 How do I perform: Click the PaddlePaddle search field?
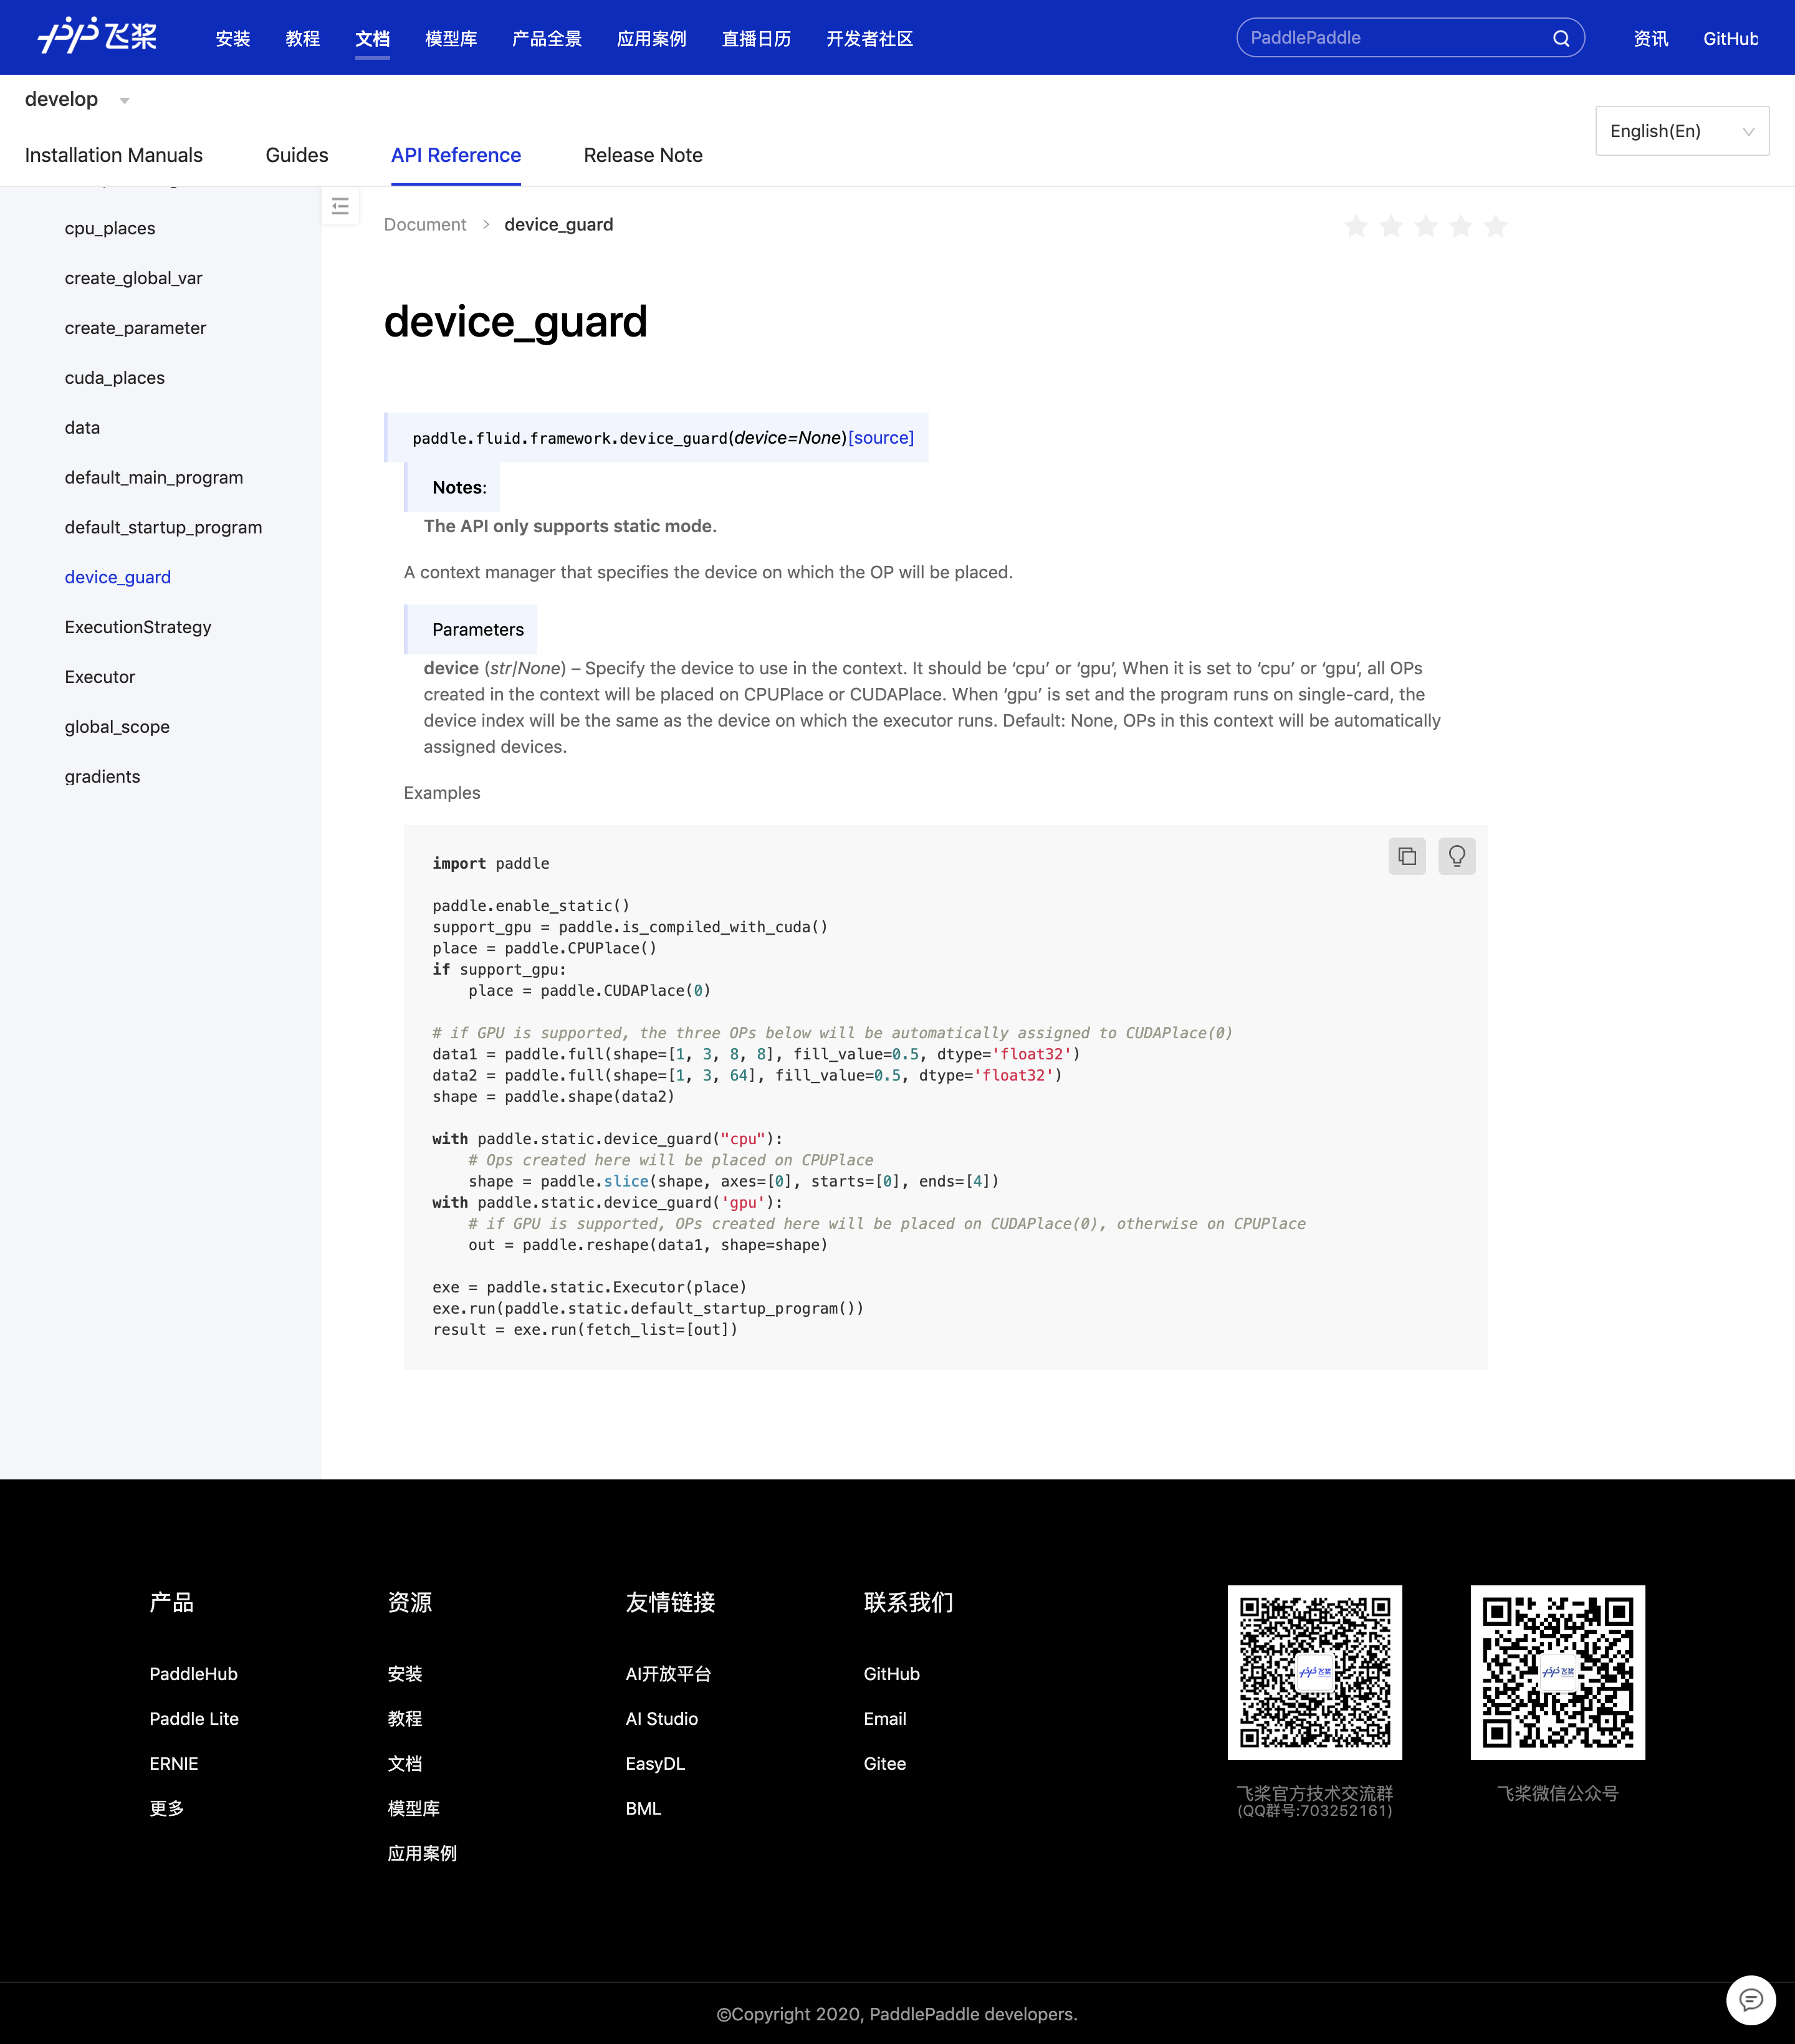(1390, 38)
